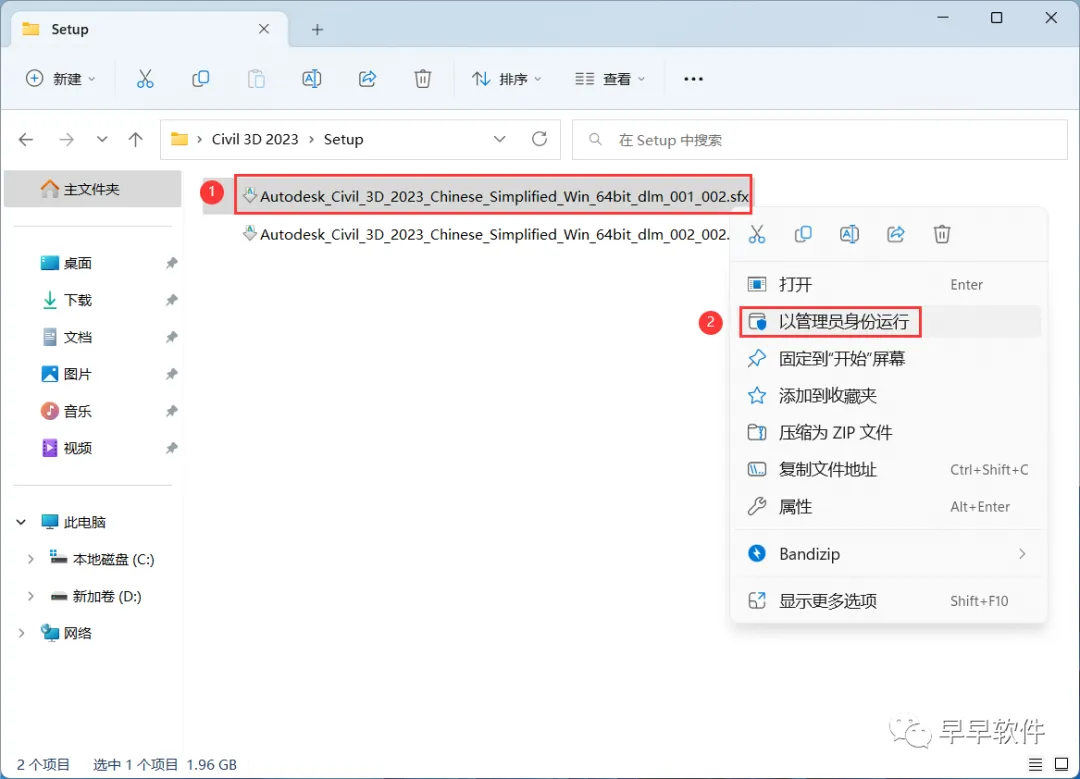Click the pin icon beside 文档
The image size is (1080, 779).
click(x=172, y=337)
